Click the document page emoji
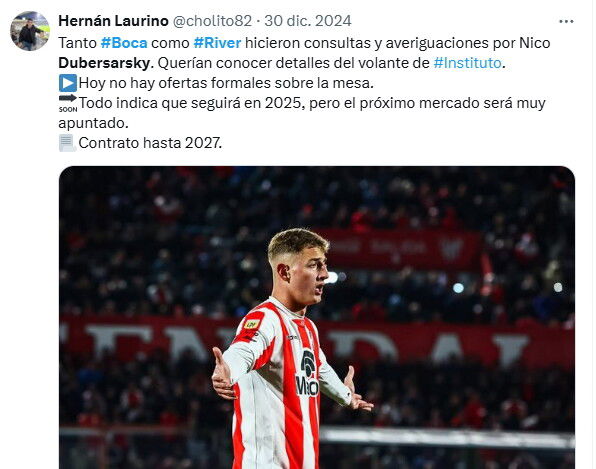The height and width of the screenshot is (469, 596). (x=67, y=143)
